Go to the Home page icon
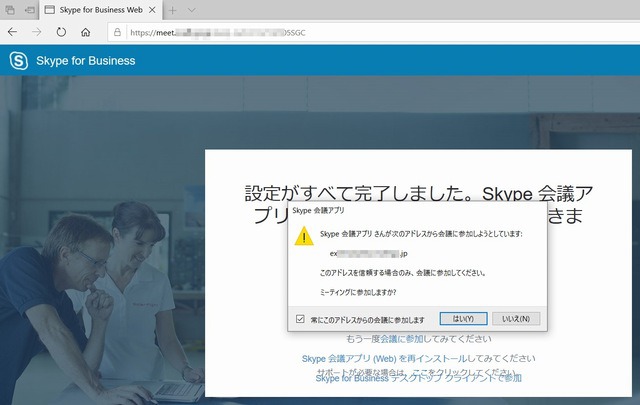 [85, 32]
